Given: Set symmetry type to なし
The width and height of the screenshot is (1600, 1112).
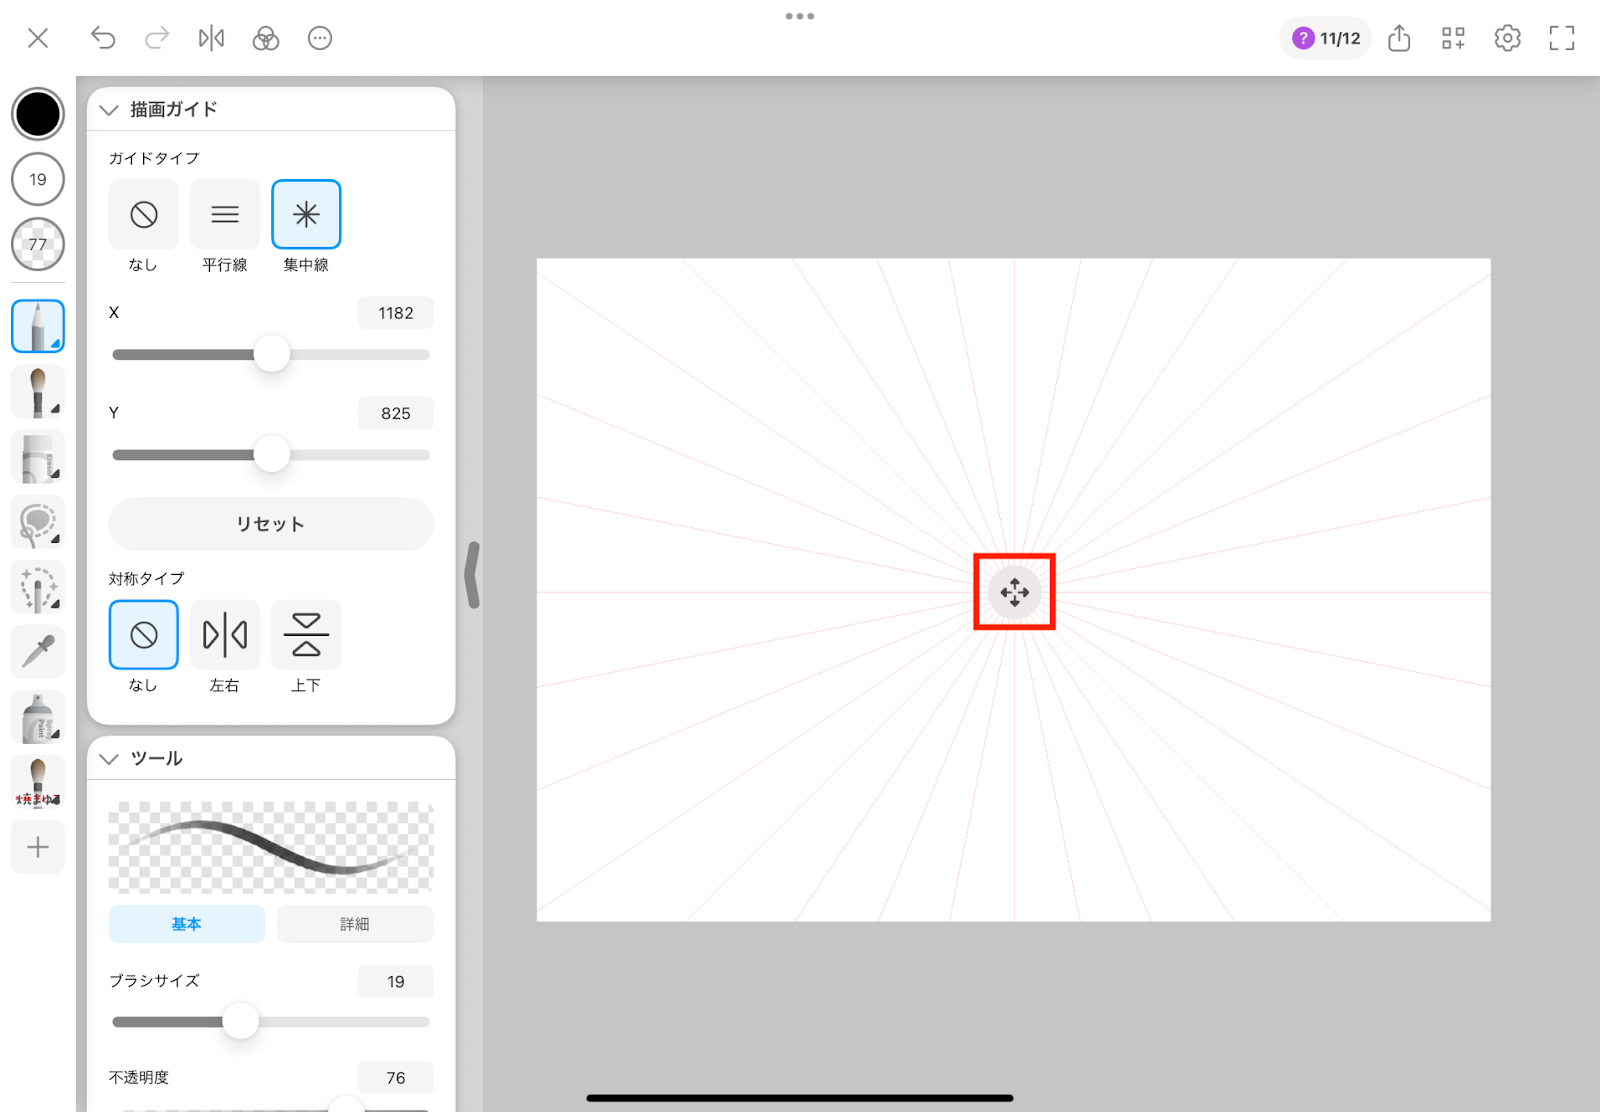Looking at the screenshot, I should pyautogui.click(x=144, y=635).
